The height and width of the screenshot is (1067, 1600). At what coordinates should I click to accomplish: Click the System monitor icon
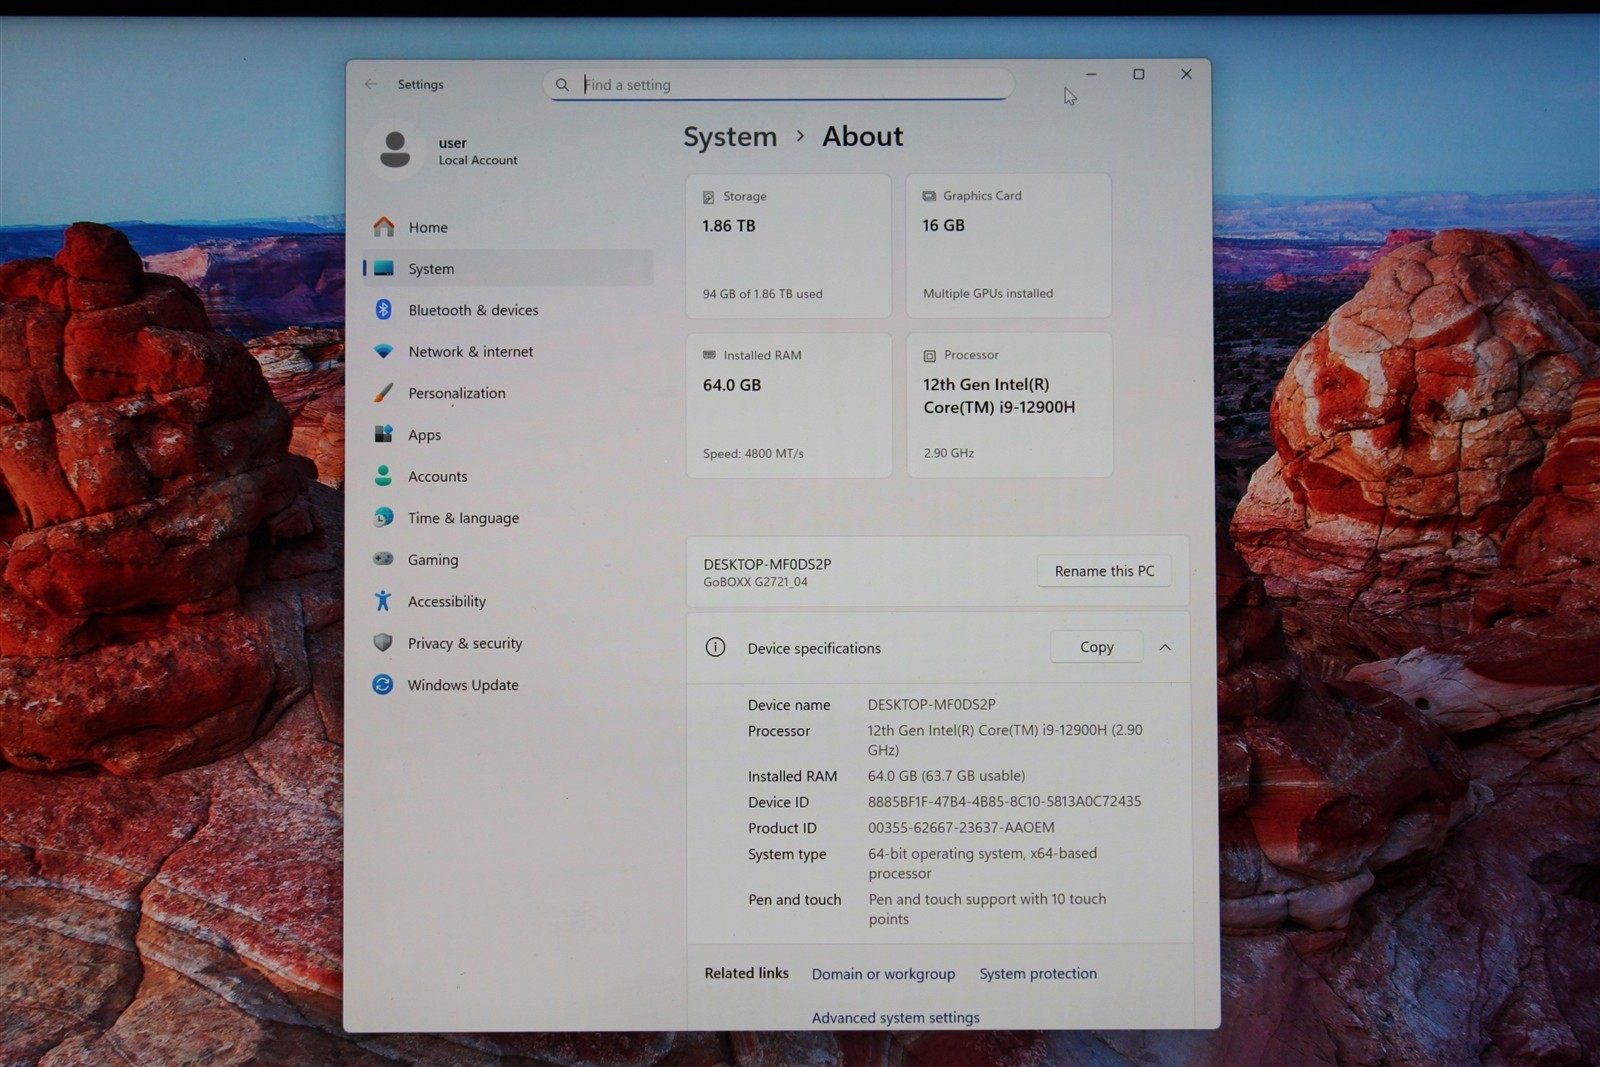(384, 268)
